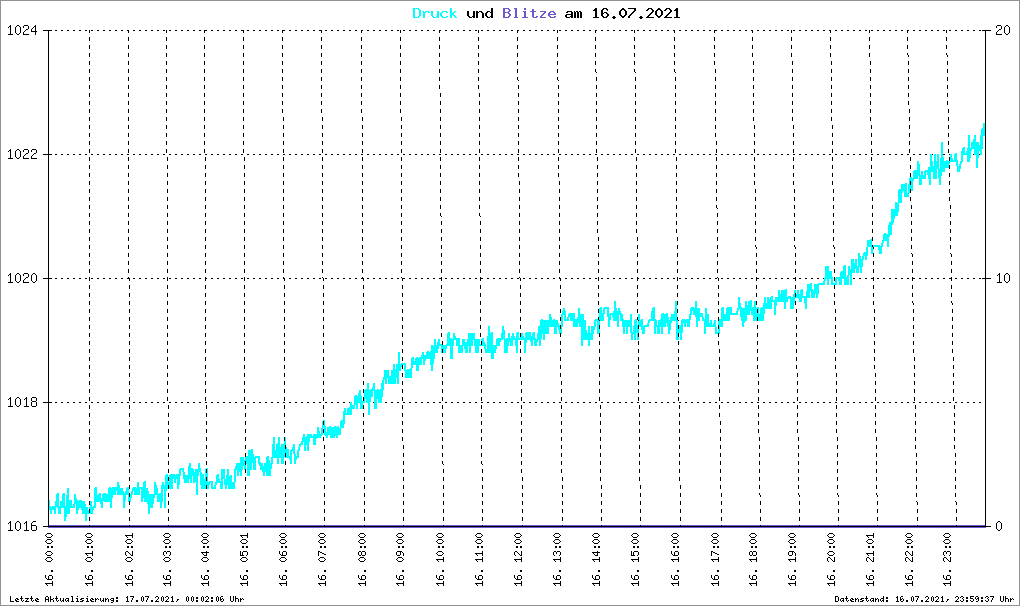
Task: Click the '16. 11:00' time axis label
Action: 480,559
